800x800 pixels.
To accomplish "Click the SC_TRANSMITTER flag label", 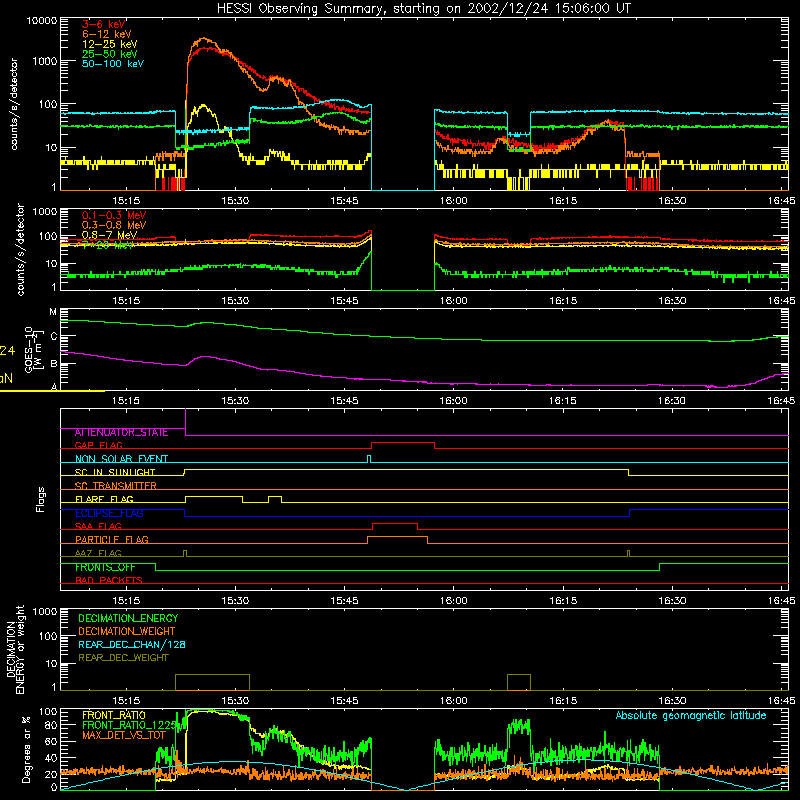I will [x=115, y=486].
